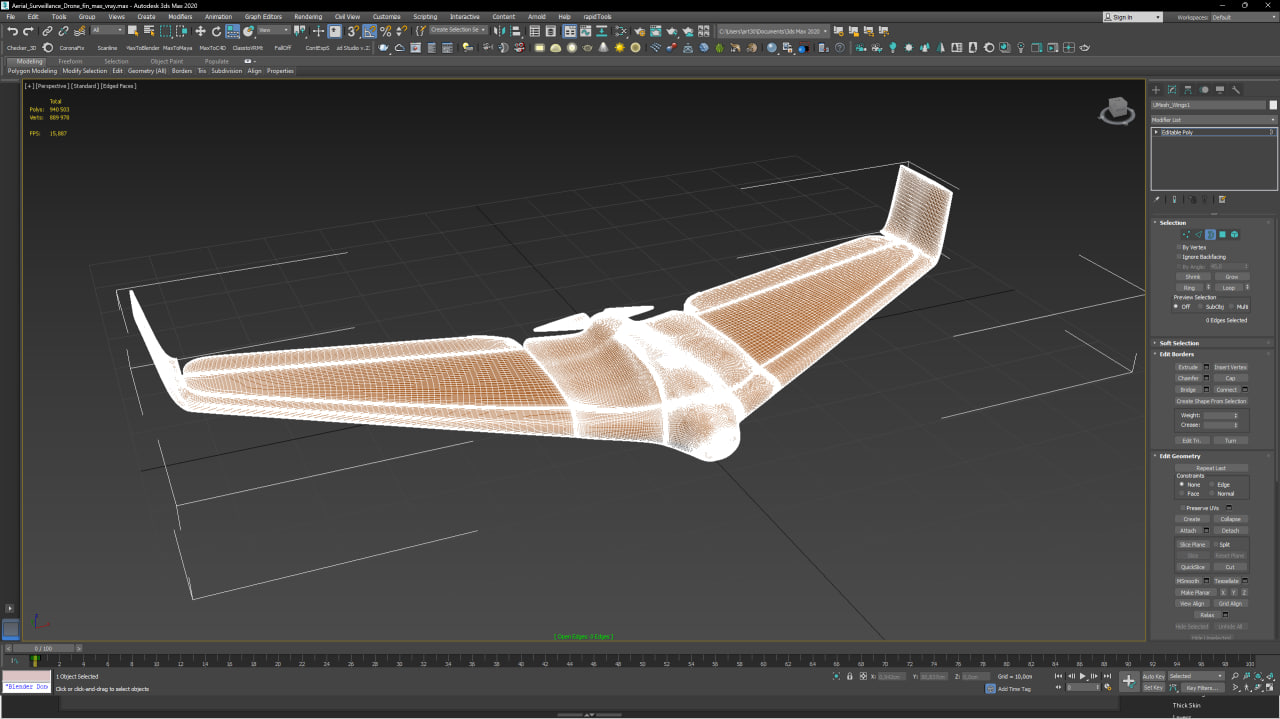The image size is (1280, 719).
Task: Open the Utilities panel wrench icon
Action: click(1236, 90)
